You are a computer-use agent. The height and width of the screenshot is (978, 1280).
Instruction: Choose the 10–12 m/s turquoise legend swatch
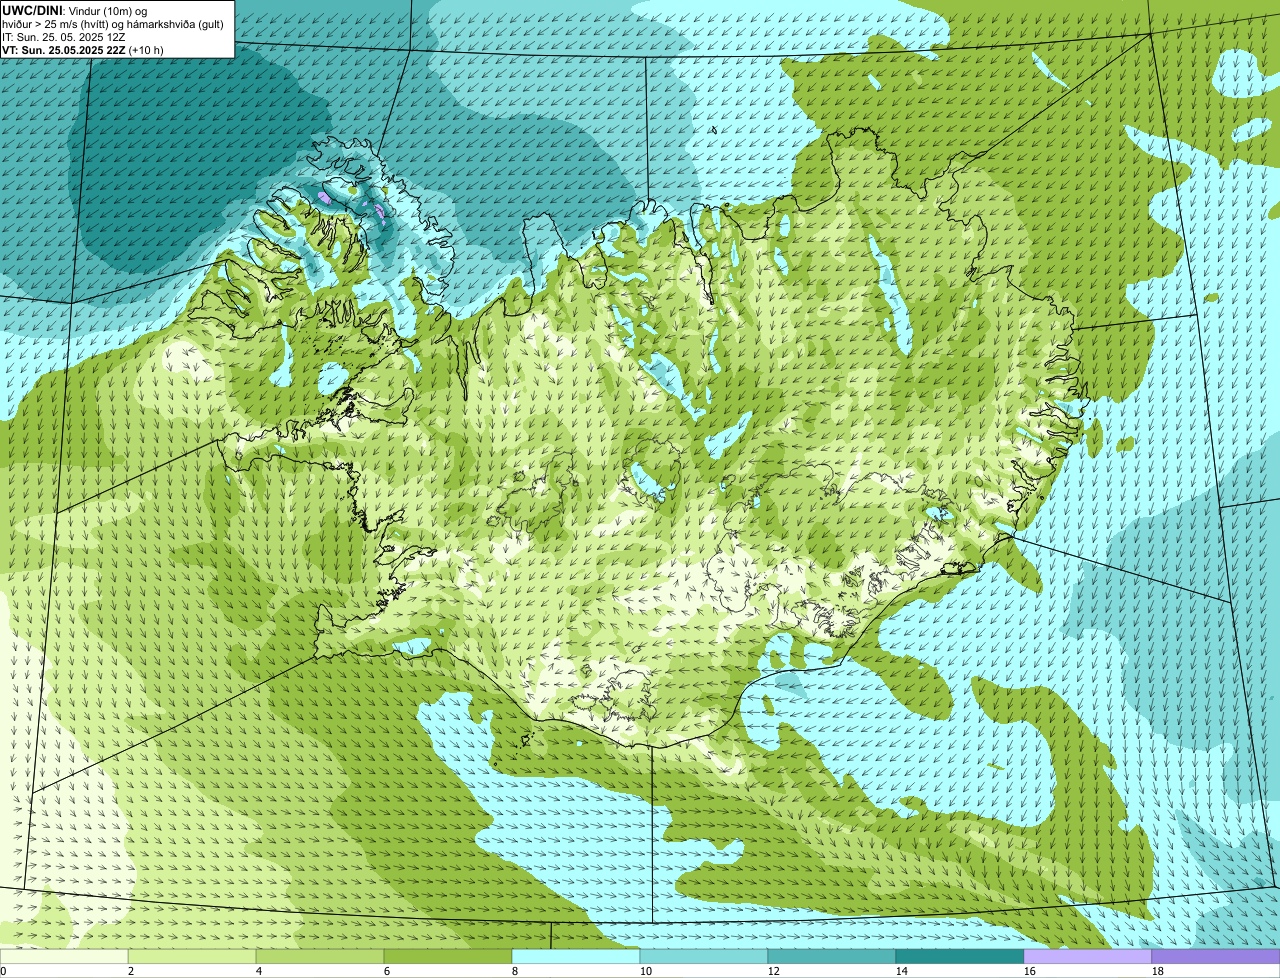(704, 956)
